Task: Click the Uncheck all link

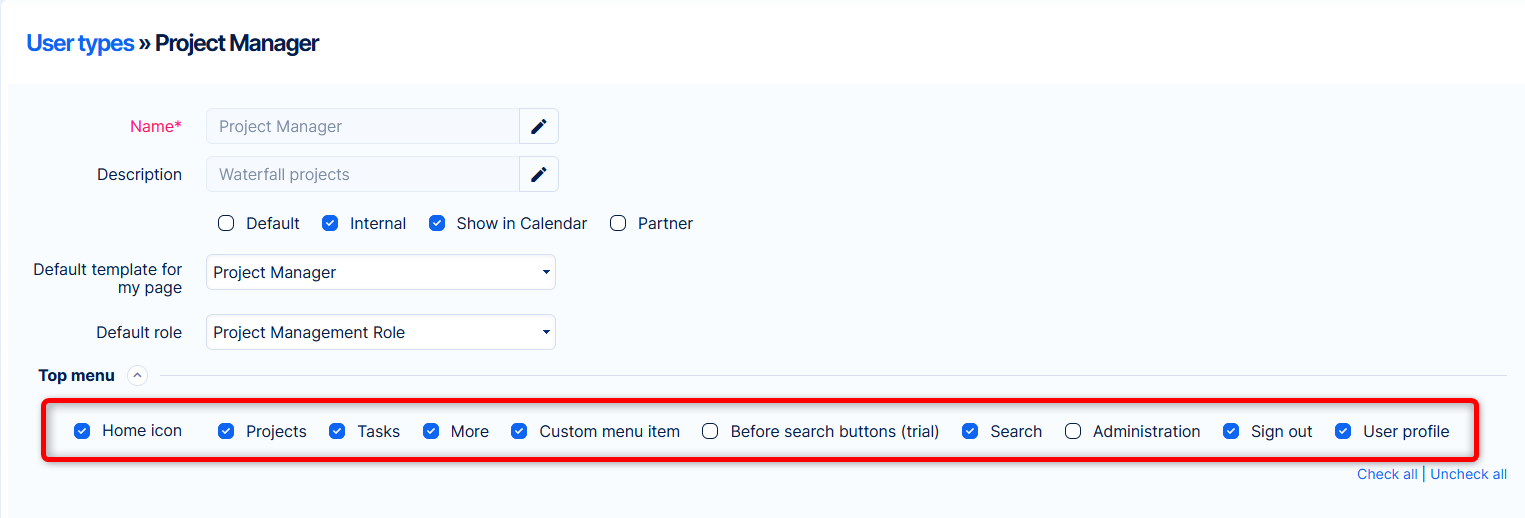Action: (1468, 474)
